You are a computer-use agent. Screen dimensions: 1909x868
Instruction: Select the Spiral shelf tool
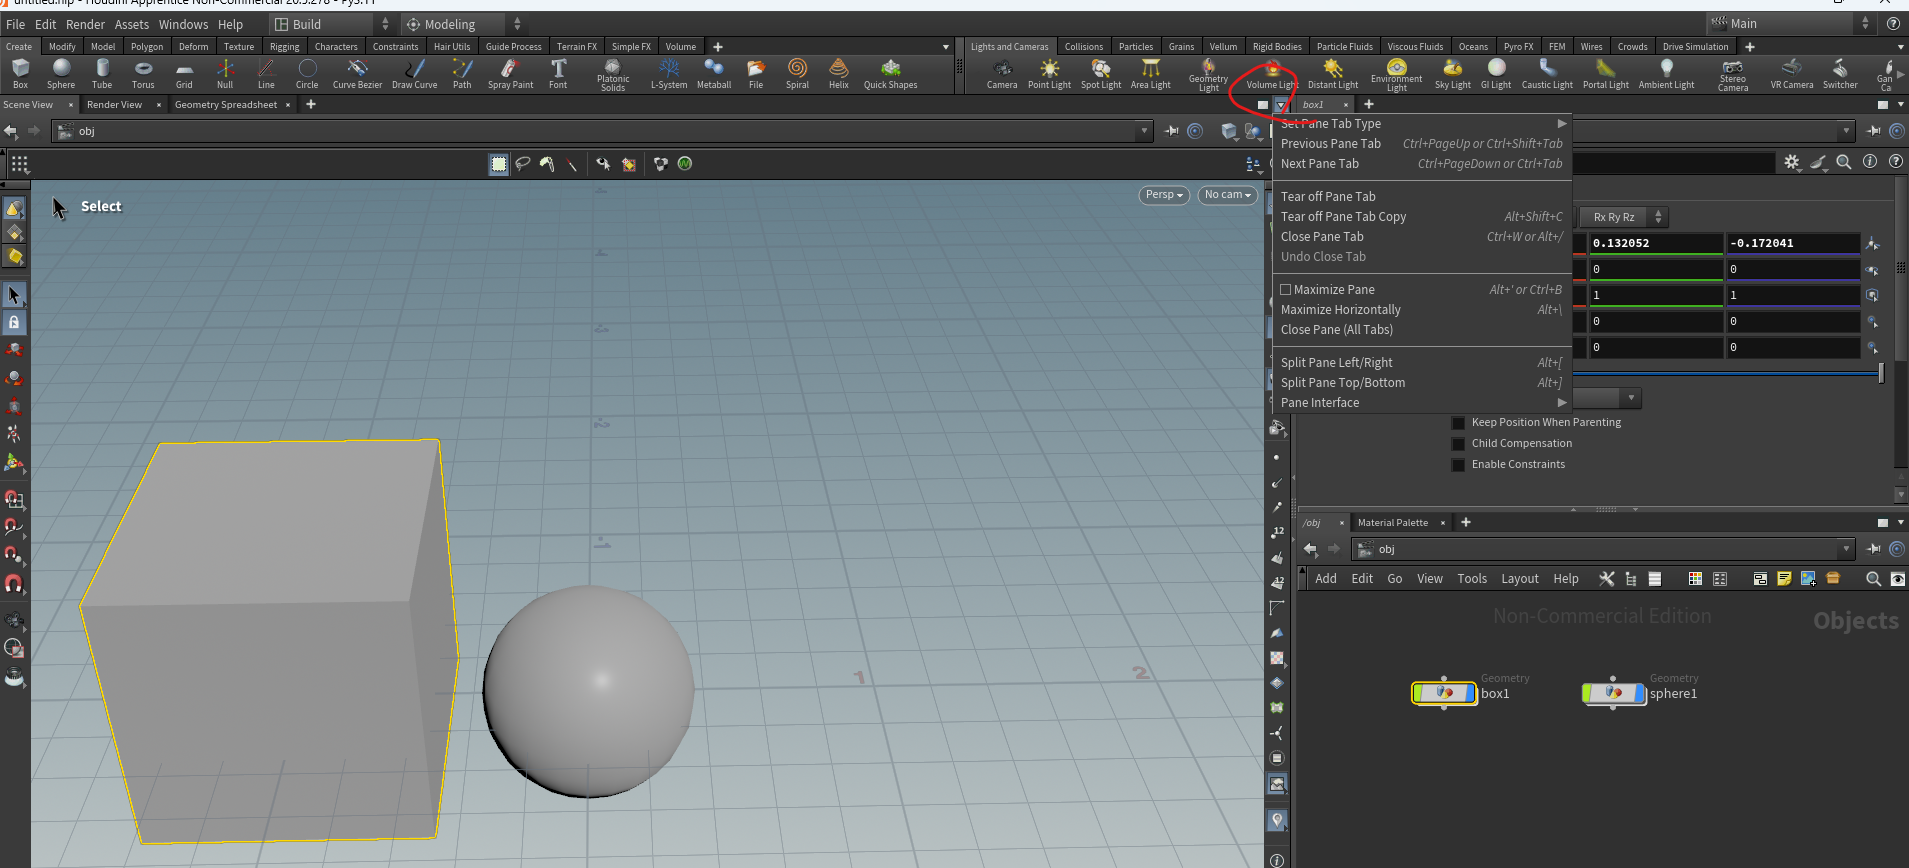pyautogui.click(x=797, y=73)
